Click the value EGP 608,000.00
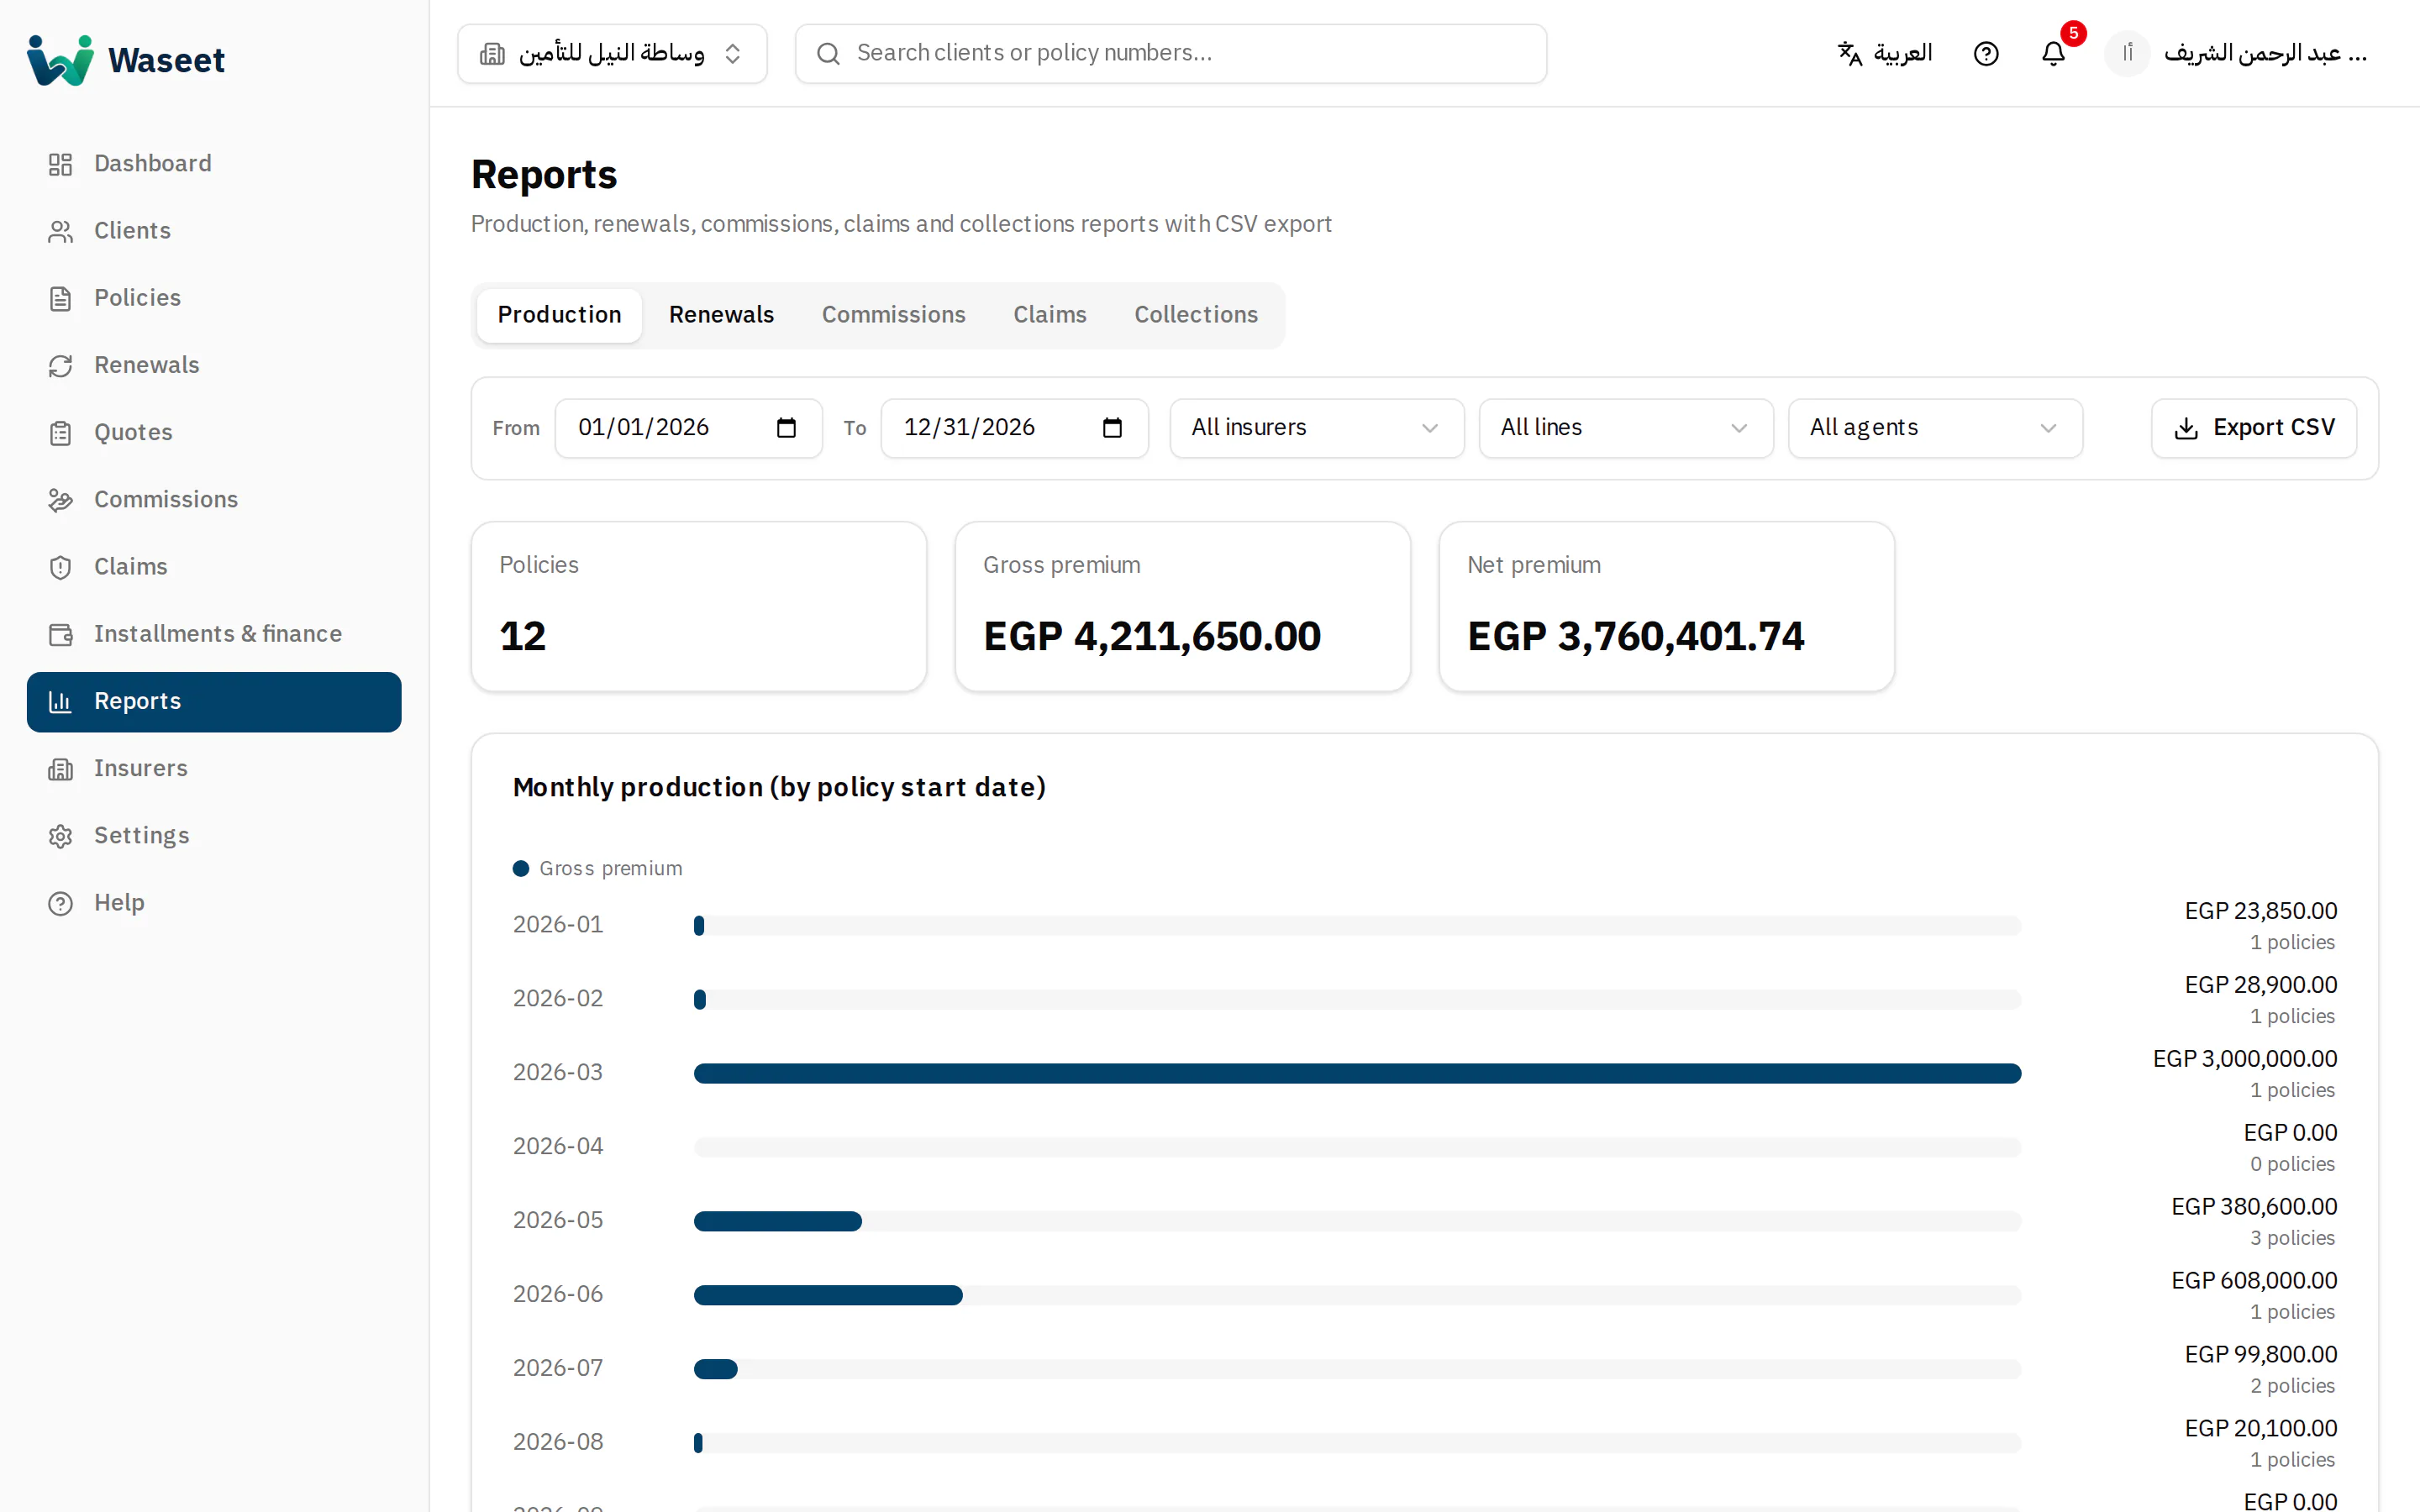This screenshot has height=1512, width=2420. tap(2254, 1280)
